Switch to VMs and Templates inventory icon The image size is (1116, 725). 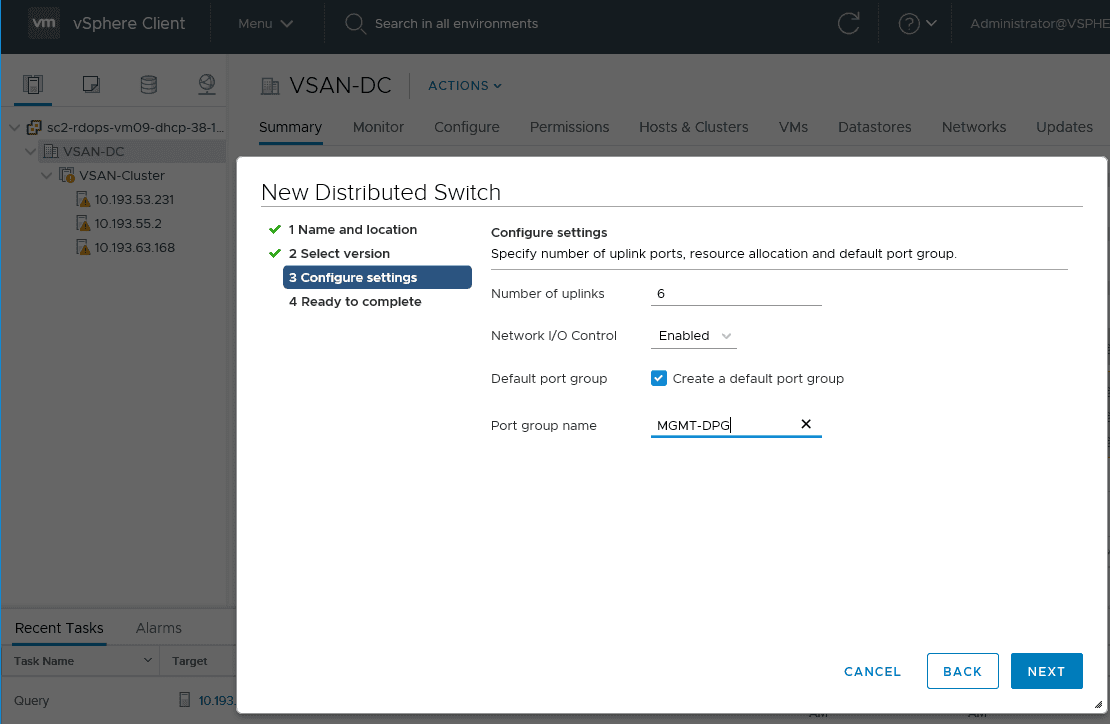91,84
